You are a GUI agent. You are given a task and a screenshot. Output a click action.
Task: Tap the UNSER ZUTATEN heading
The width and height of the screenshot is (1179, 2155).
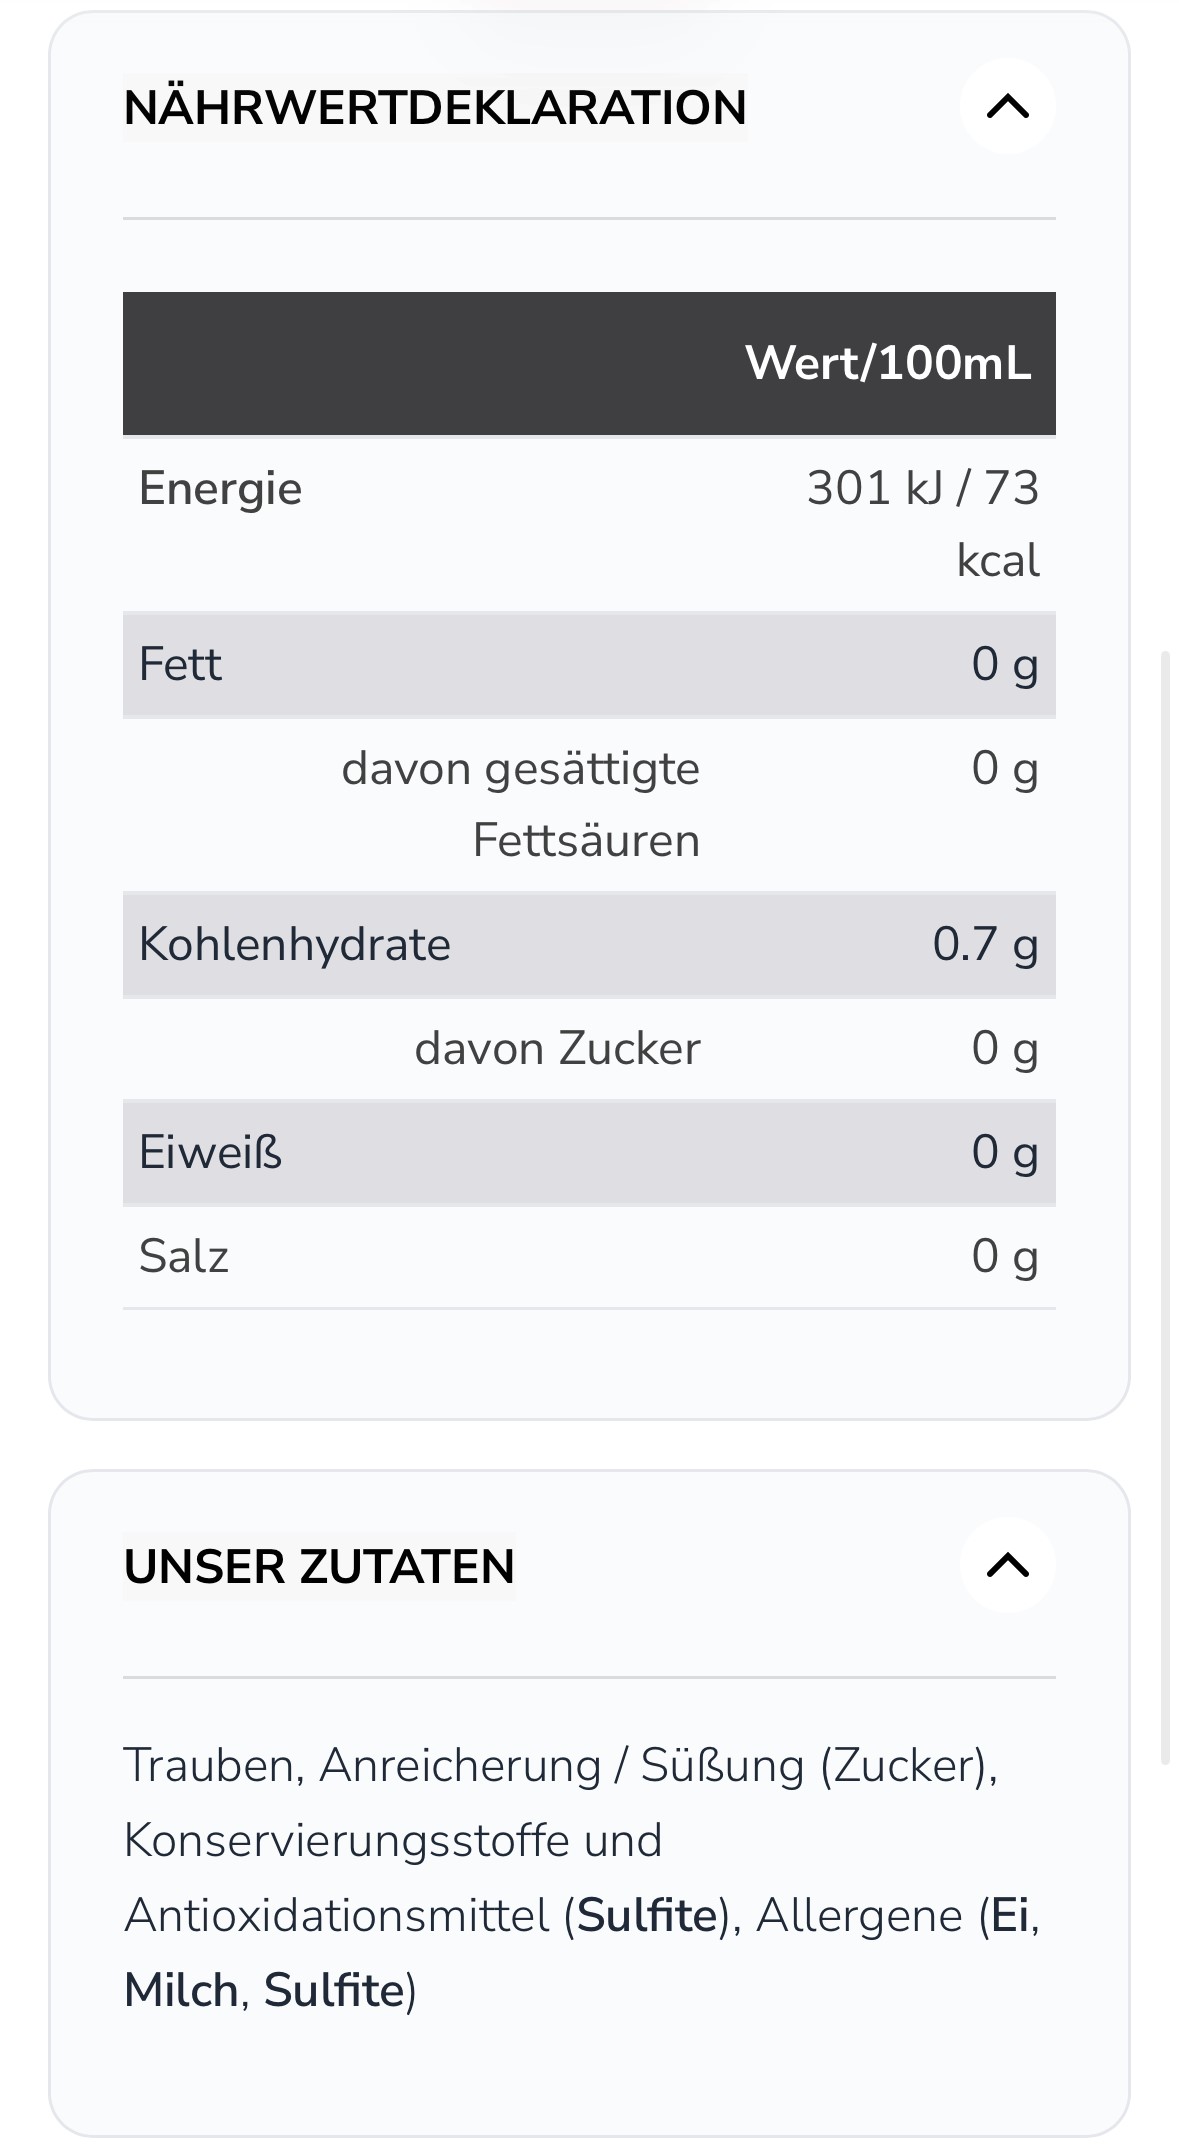point(319,1566)
